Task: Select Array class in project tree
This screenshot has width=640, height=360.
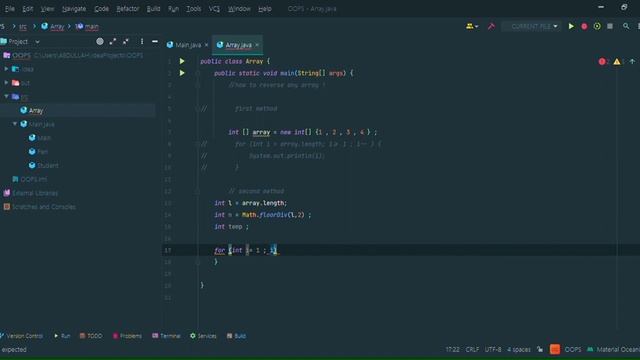Action: (x=36, y=110)
